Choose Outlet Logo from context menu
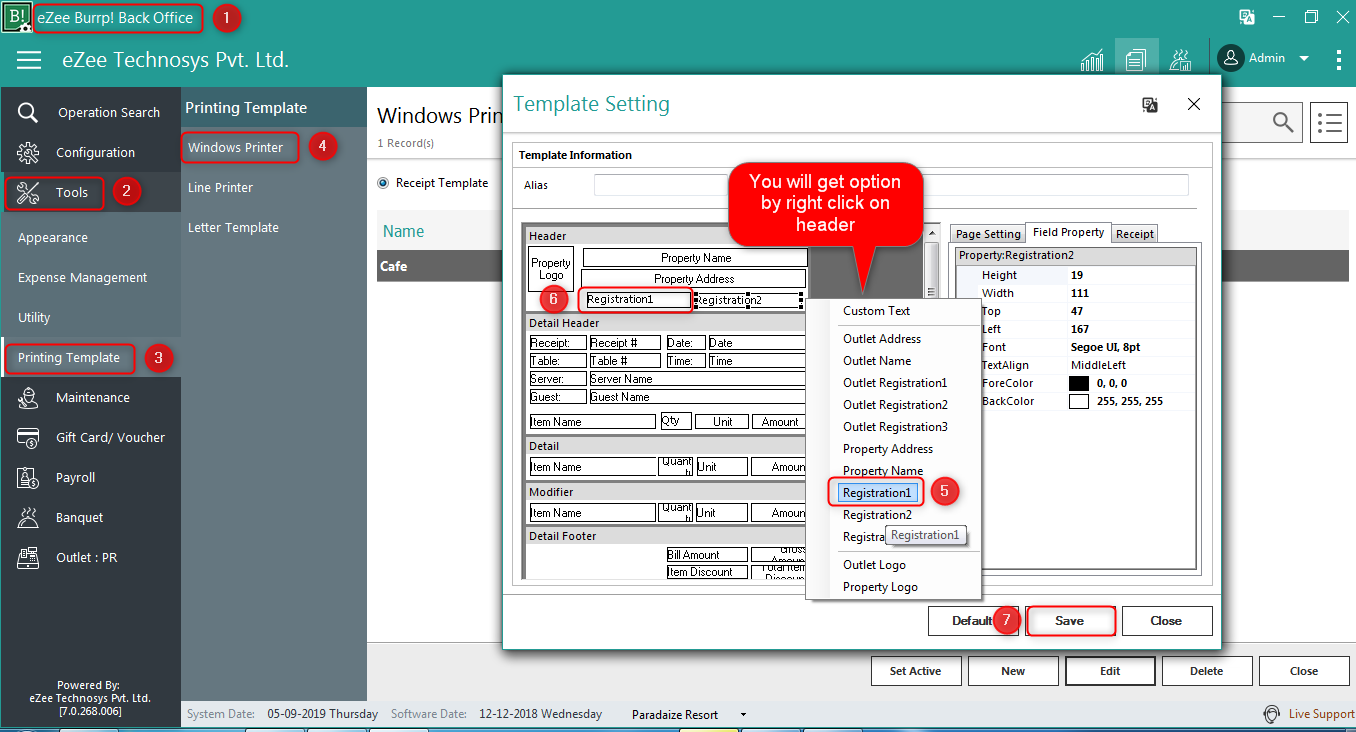 [x=874, y=565]
